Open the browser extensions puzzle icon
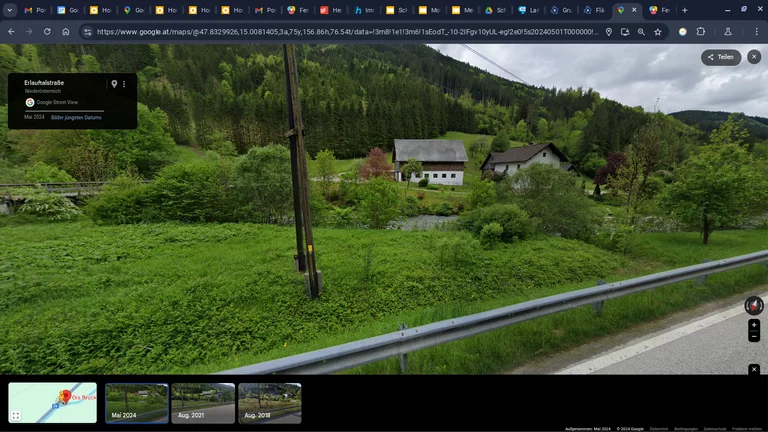The image size is (768, 432). coord(701,32)
